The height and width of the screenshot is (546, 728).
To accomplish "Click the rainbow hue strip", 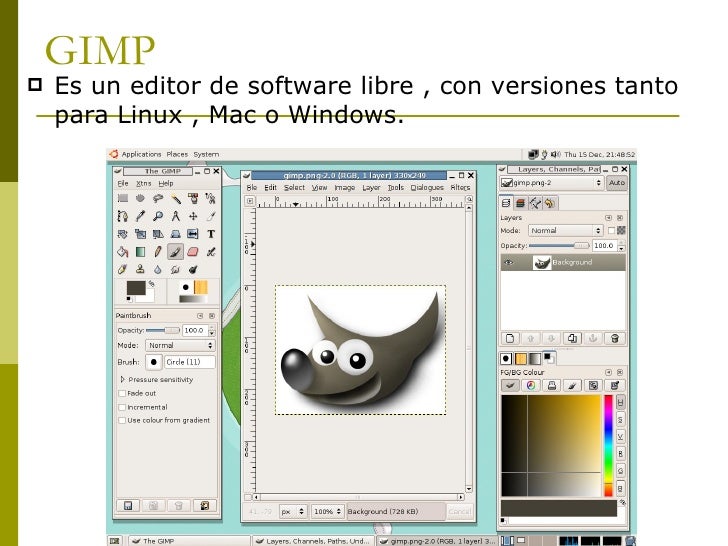I will click(608, 446).
